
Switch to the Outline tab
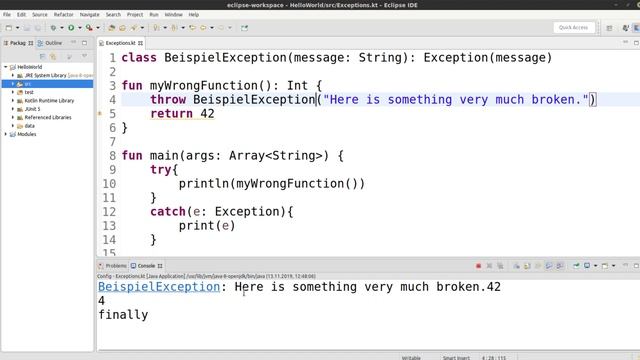coord(50,43)
